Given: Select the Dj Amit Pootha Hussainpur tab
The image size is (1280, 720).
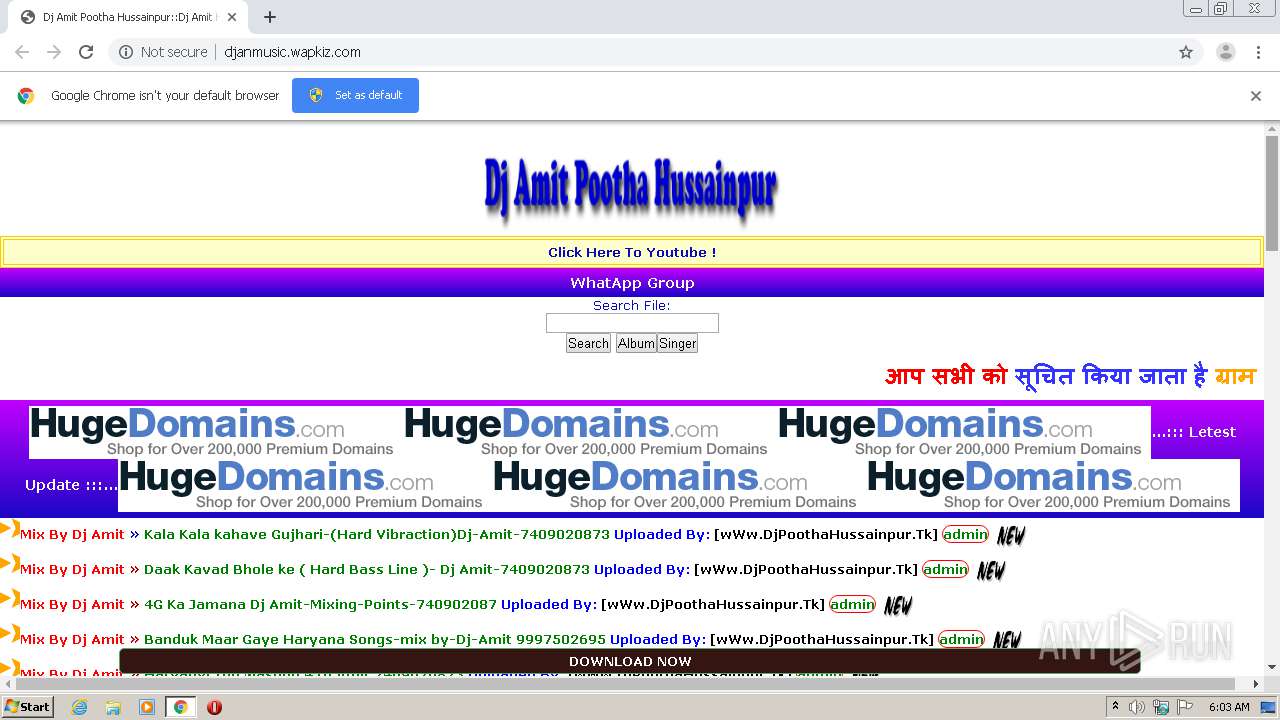Looking at the screenshot, I should coord(127,17).
